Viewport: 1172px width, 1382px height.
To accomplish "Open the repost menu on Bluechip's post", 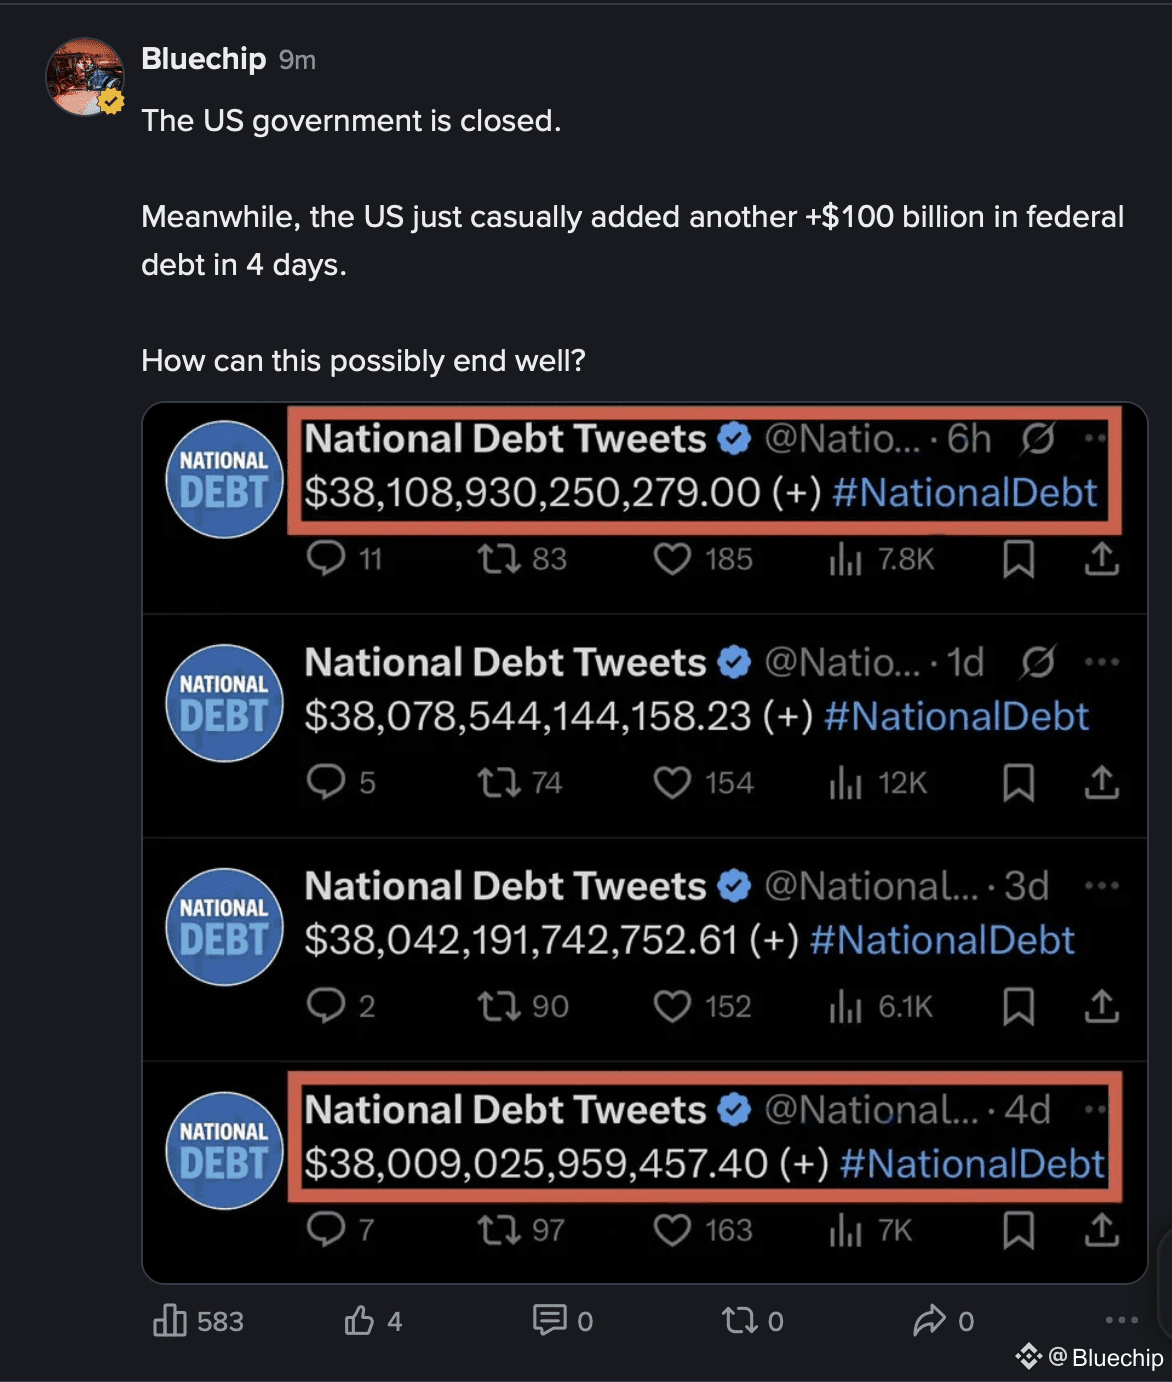I will 742,1321.
